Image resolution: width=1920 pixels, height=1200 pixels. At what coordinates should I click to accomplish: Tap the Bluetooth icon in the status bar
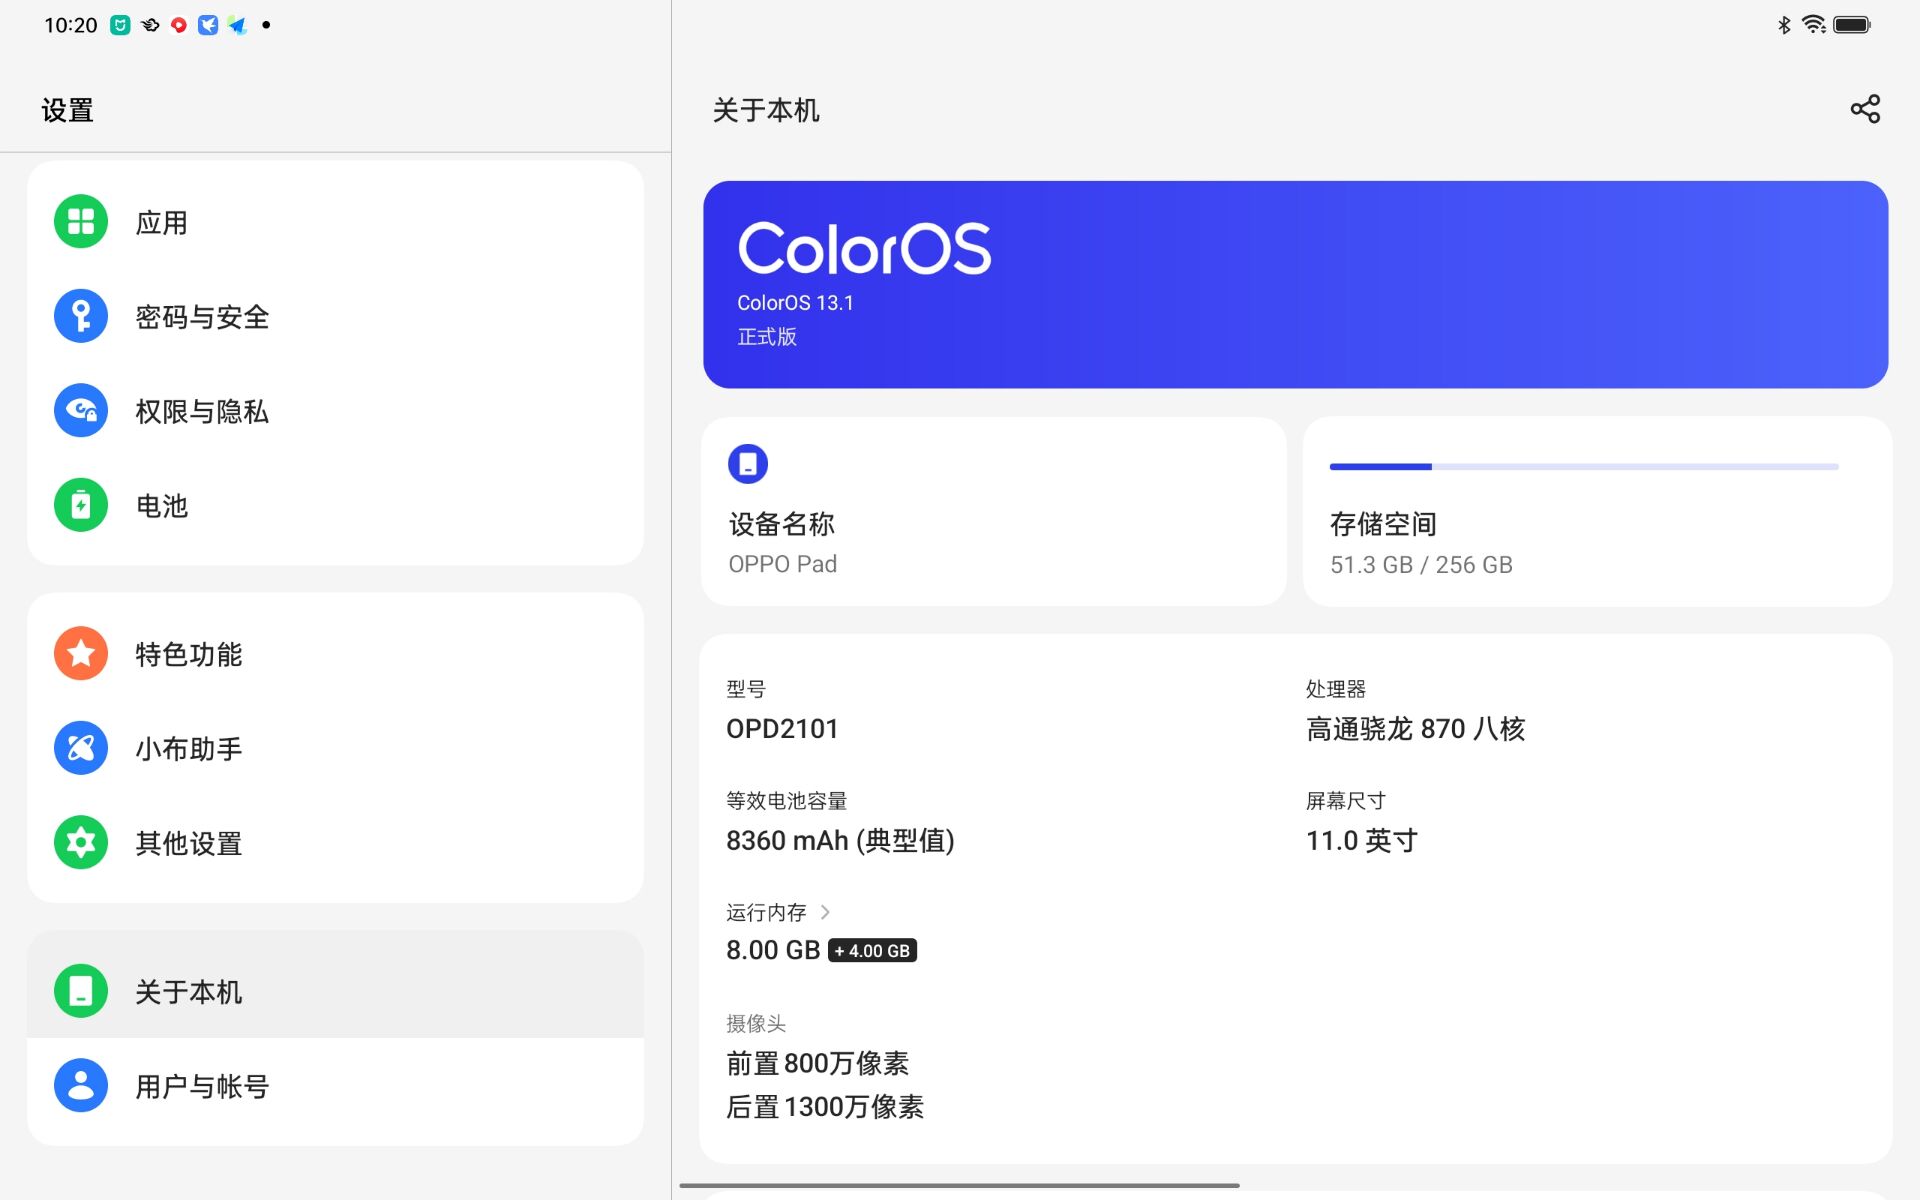(x=1783, y=24)
